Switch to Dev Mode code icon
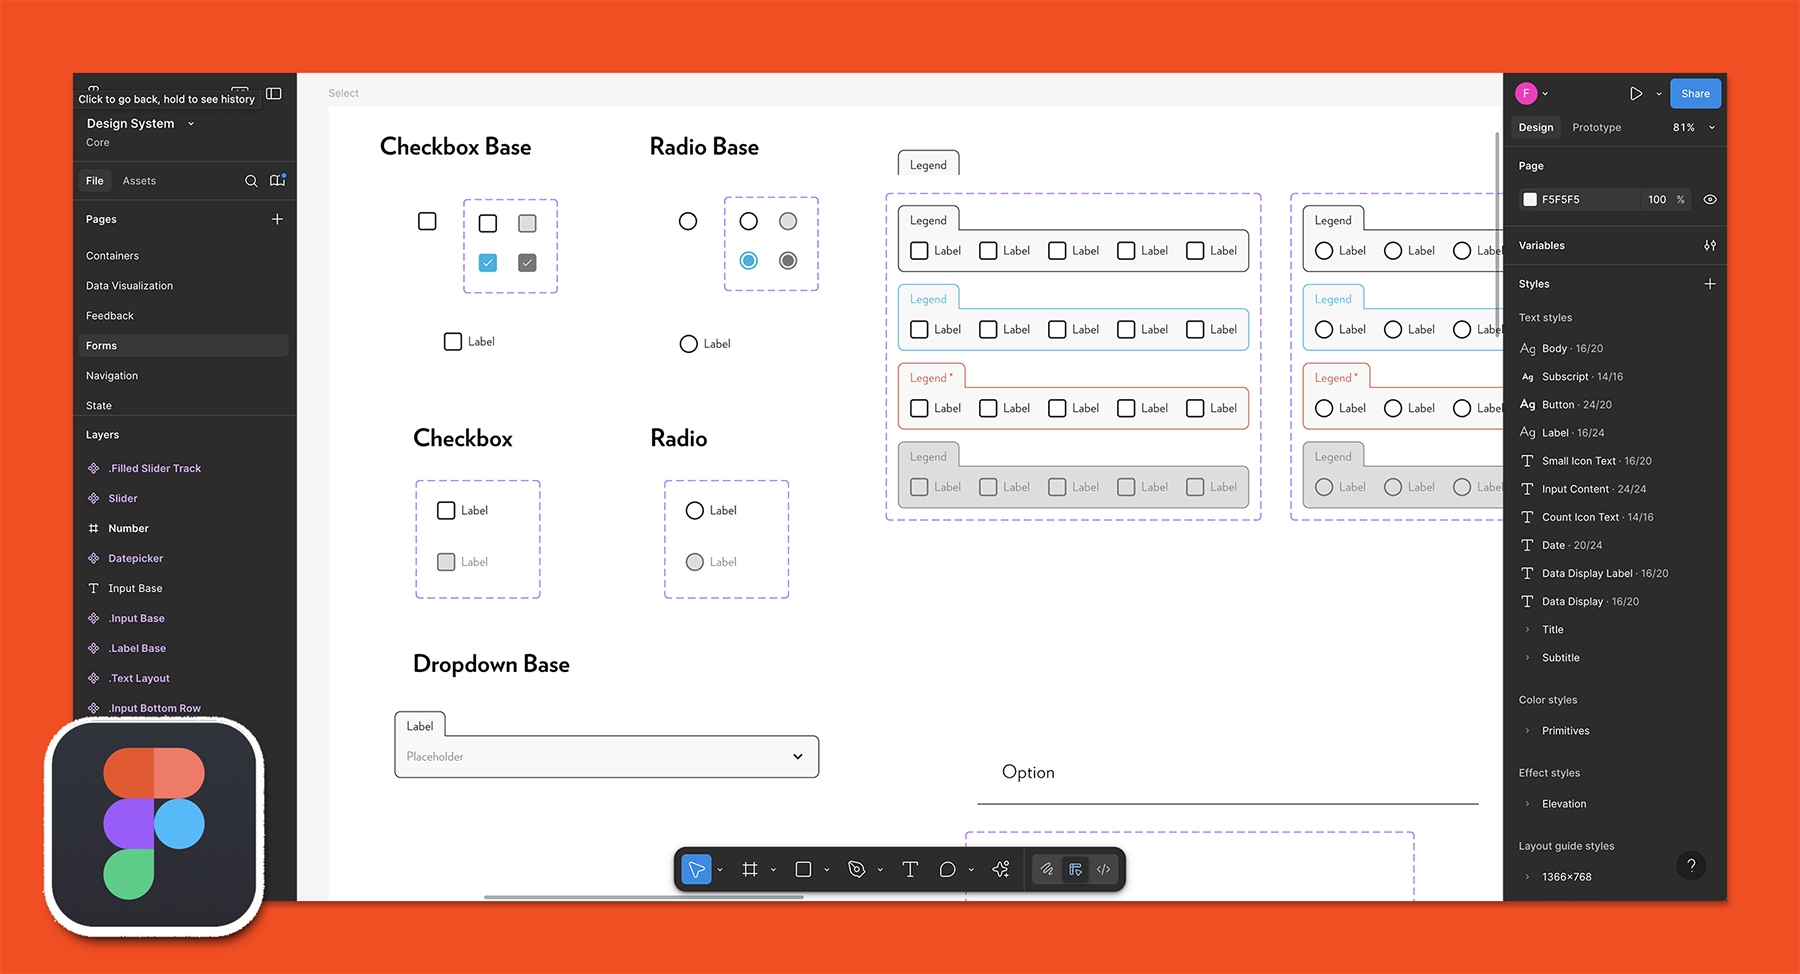The image size is (1800, 974). 1104,869
